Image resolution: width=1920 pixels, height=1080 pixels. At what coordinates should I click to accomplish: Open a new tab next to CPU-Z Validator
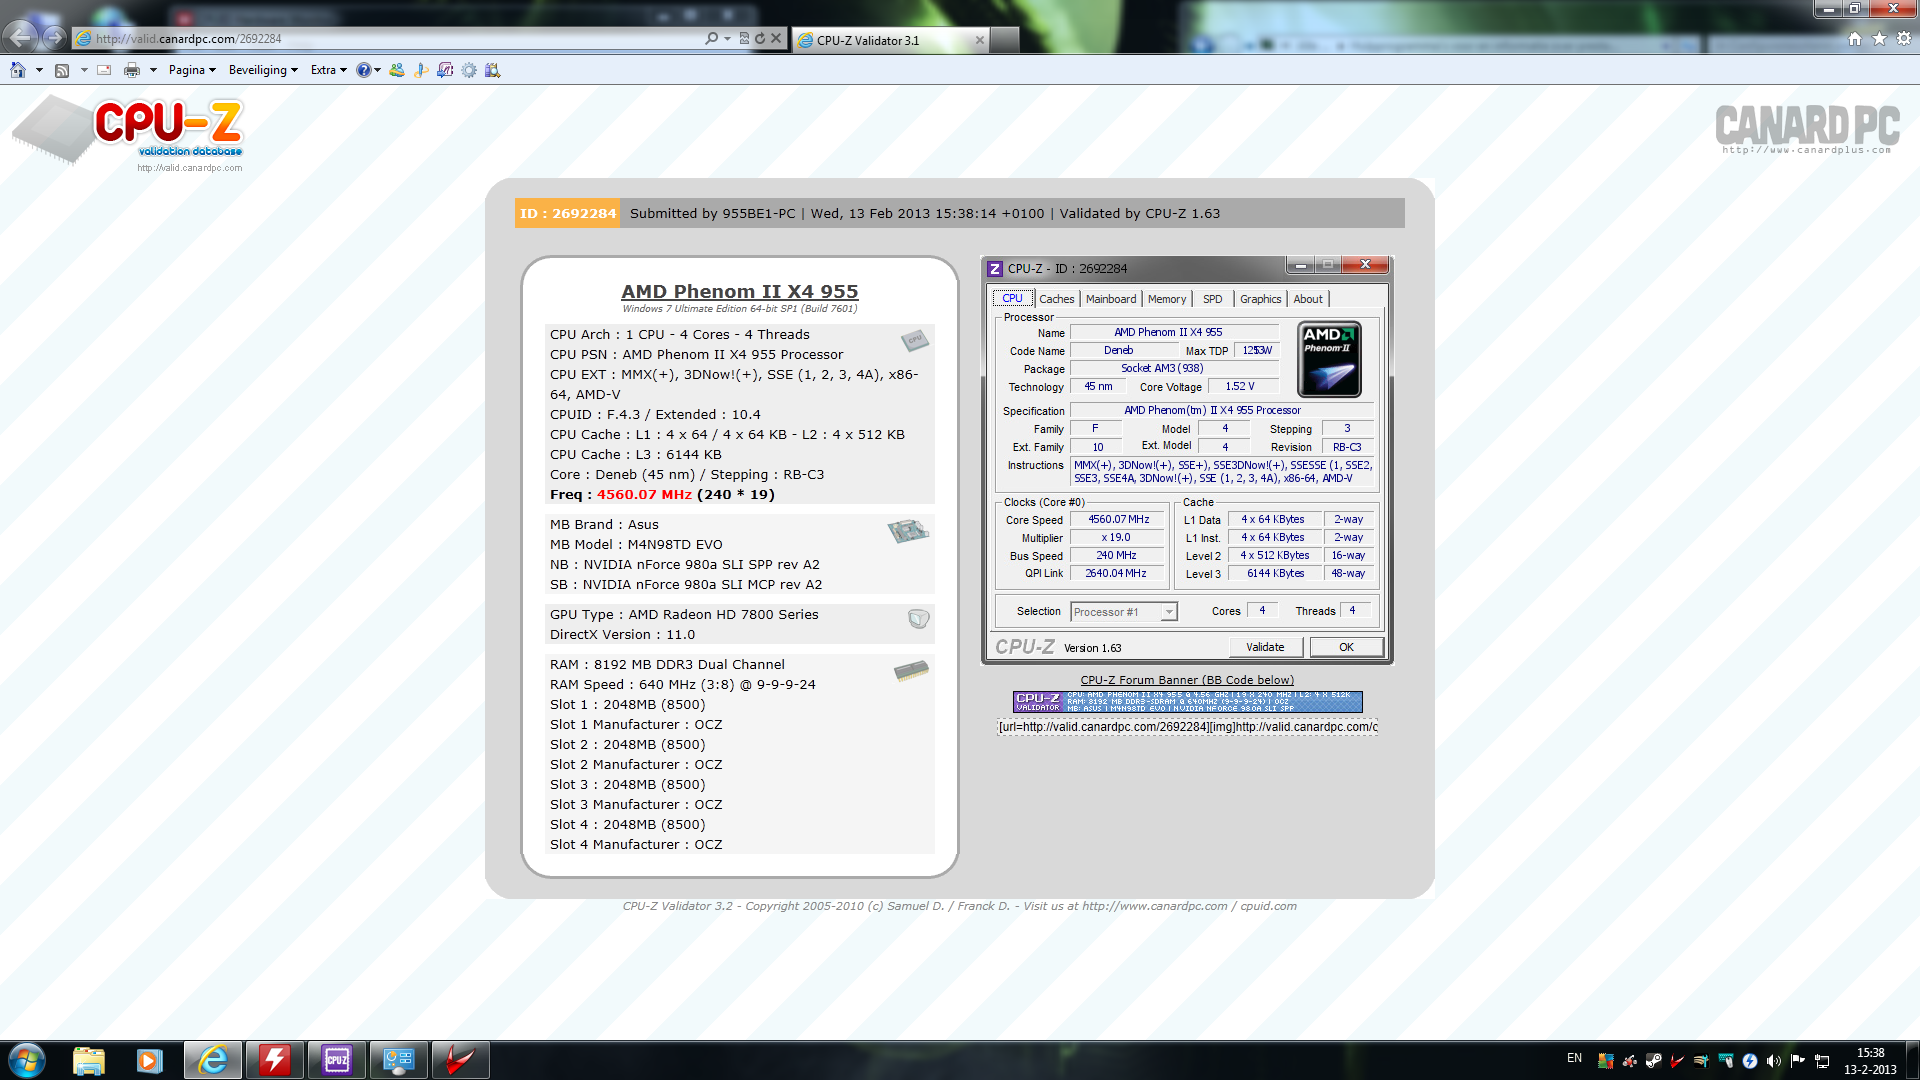(1004, 40)
